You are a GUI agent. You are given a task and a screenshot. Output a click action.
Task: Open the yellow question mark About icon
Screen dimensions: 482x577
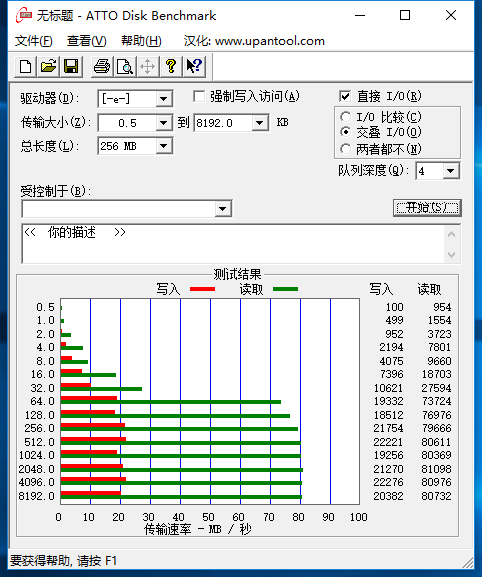point(171,67)
